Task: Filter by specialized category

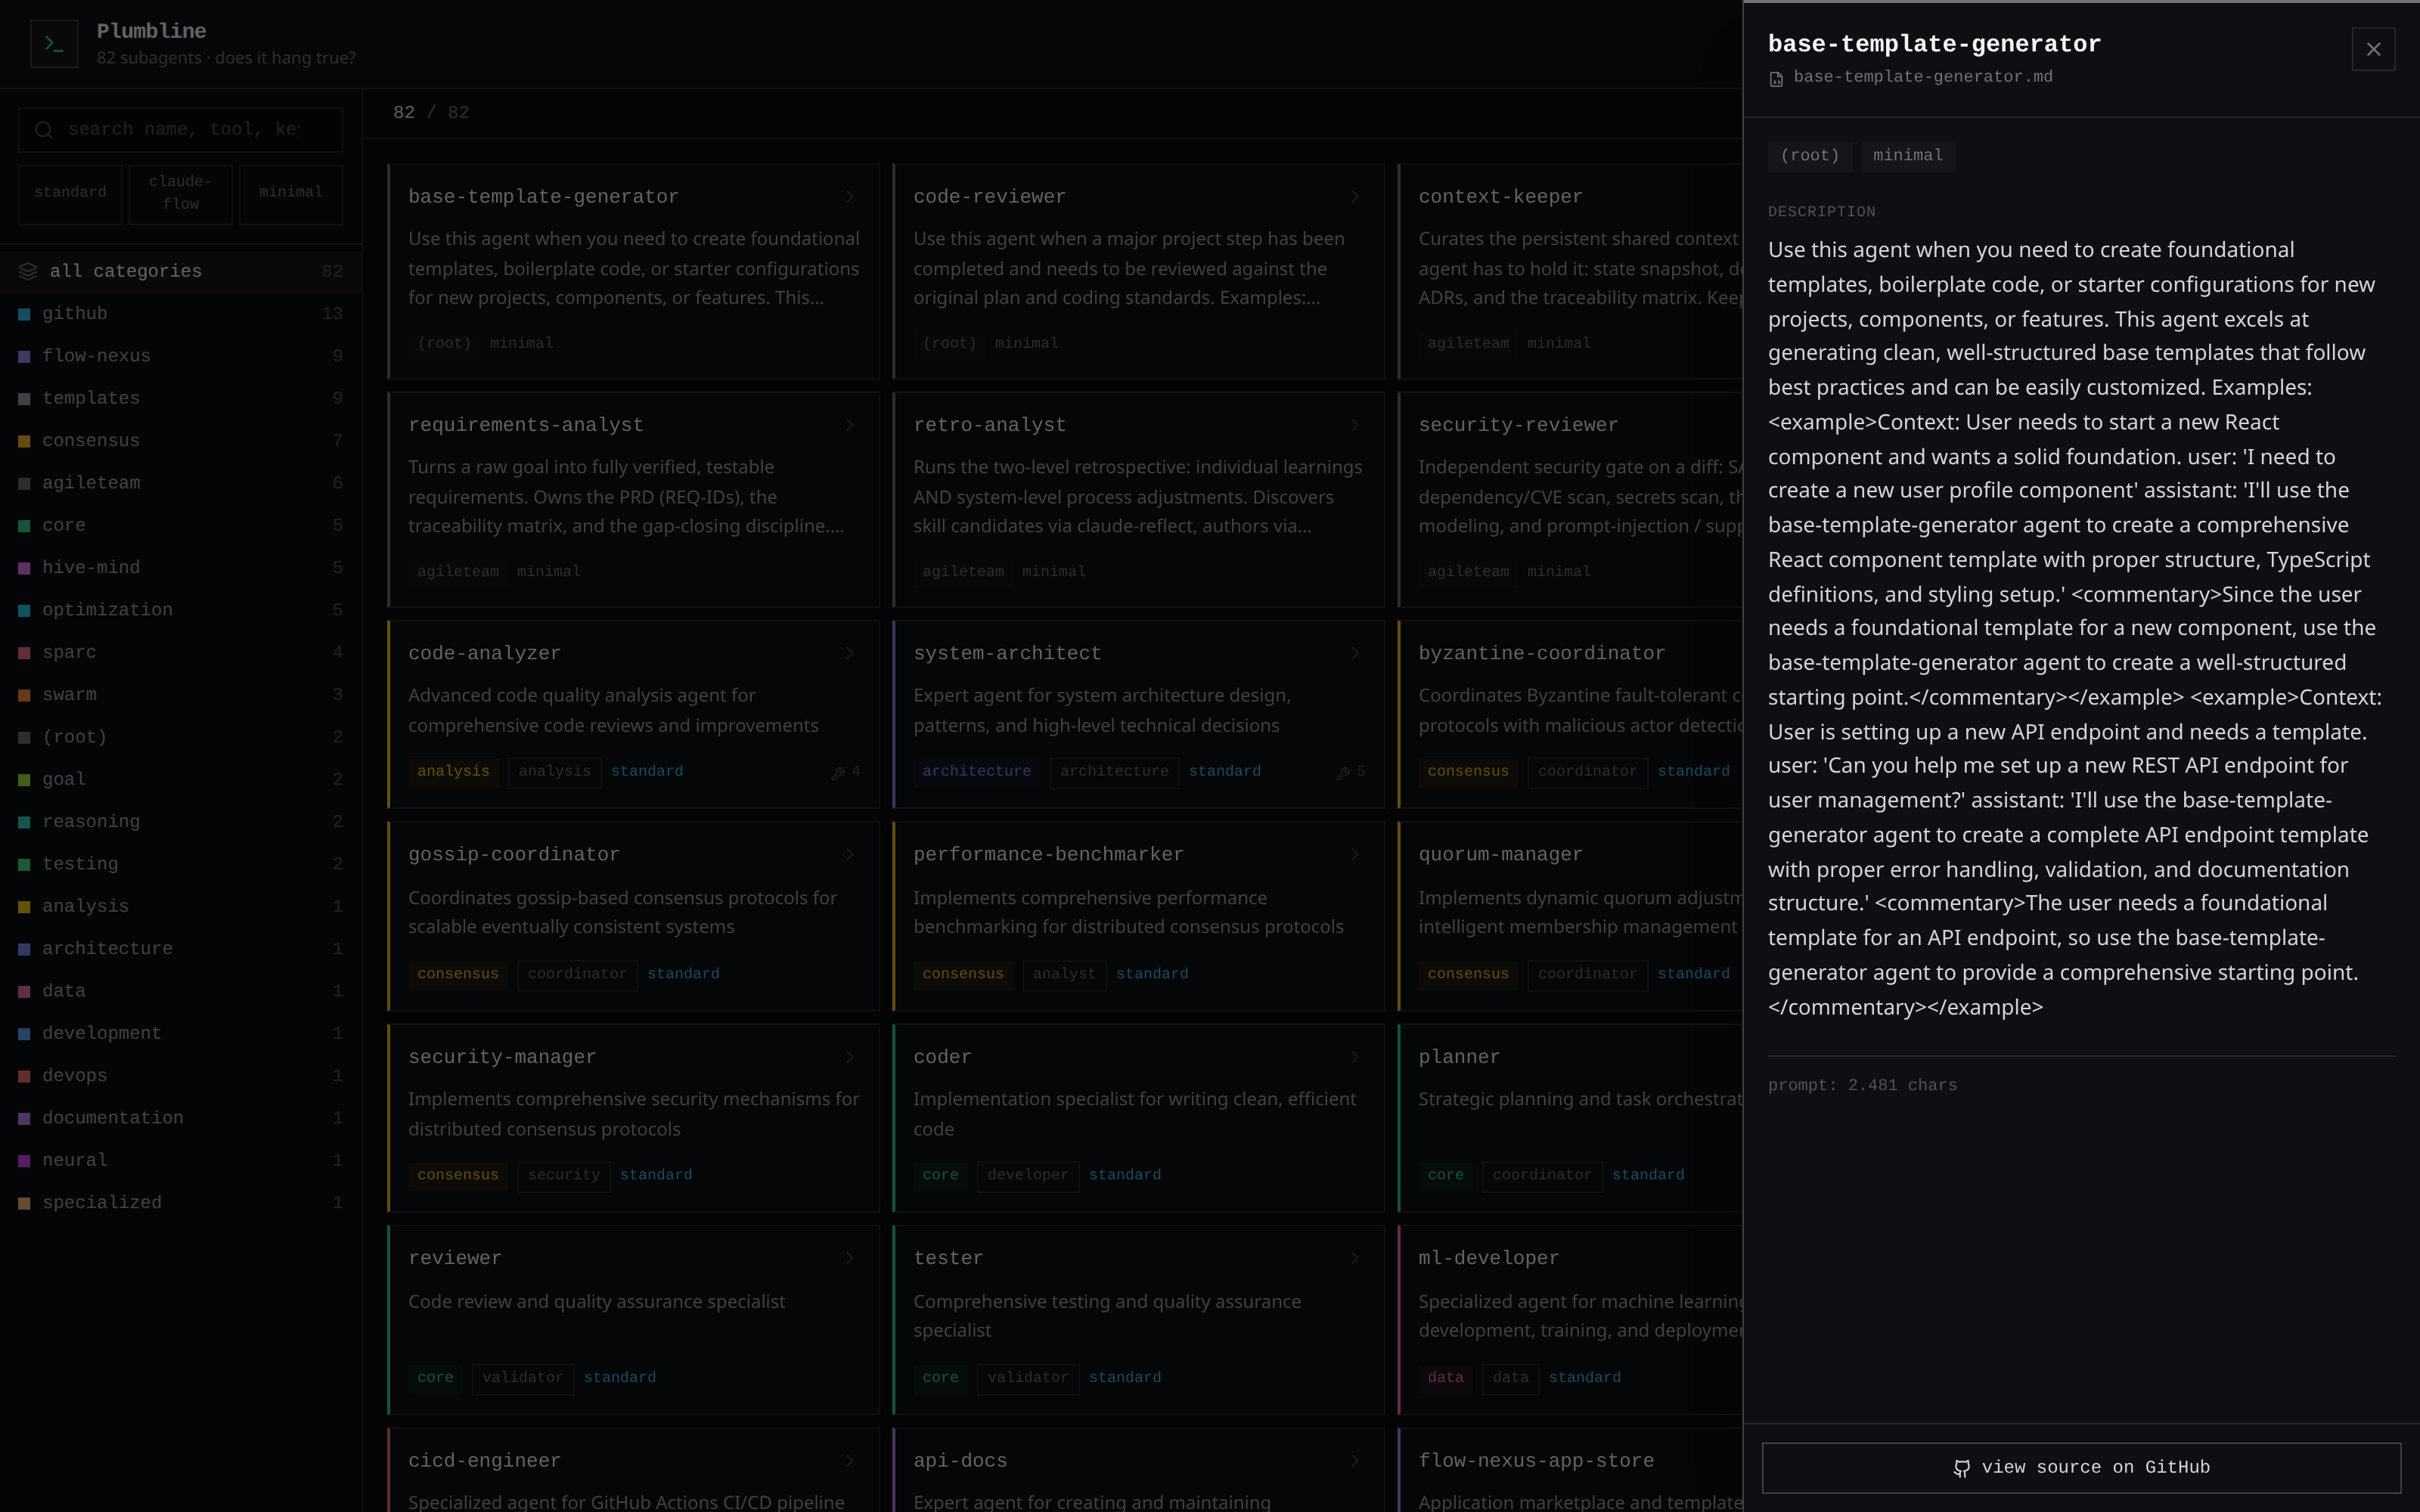Action: (x=181, y=1203)
